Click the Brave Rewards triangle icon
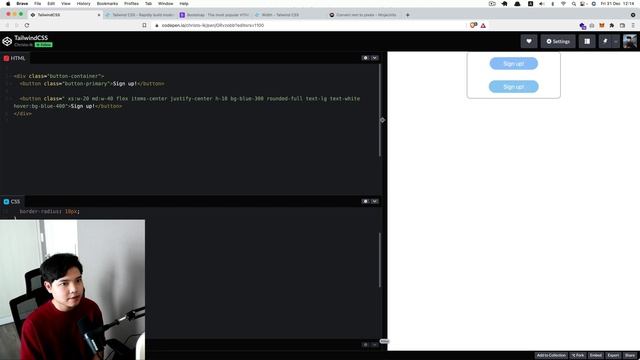 (483, 25)
